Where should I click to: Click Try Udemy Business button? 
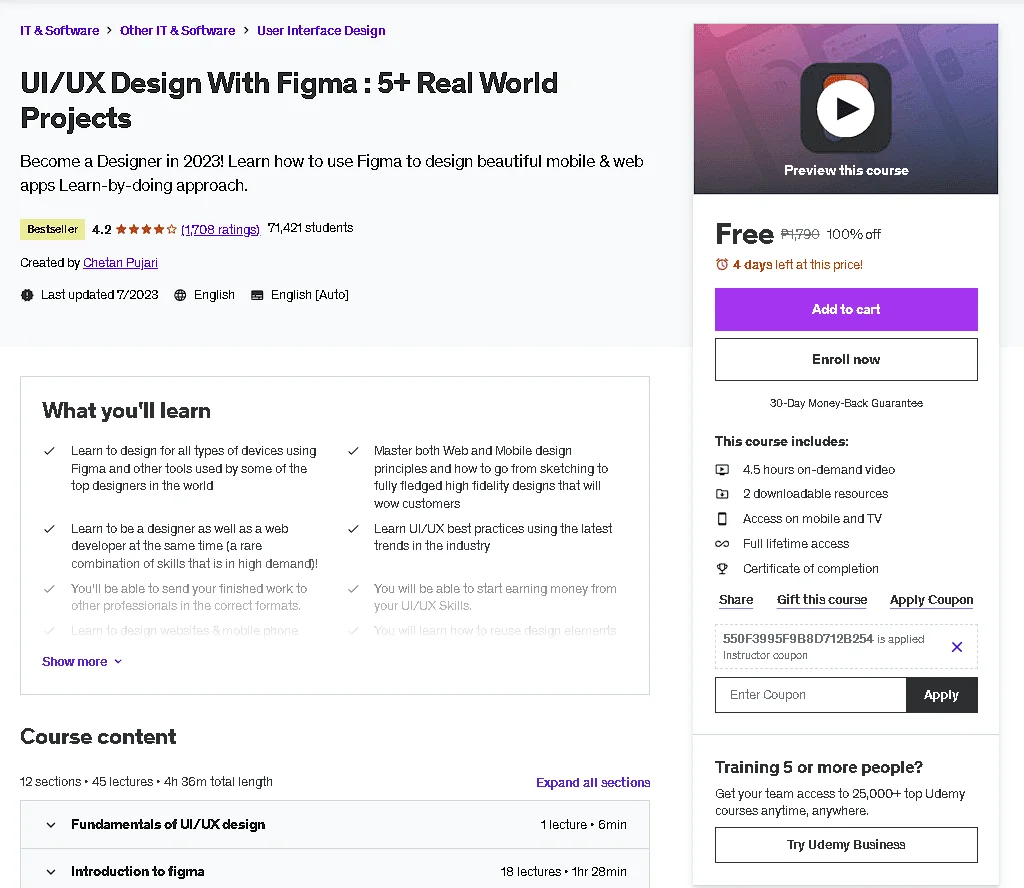pos(846,845)
